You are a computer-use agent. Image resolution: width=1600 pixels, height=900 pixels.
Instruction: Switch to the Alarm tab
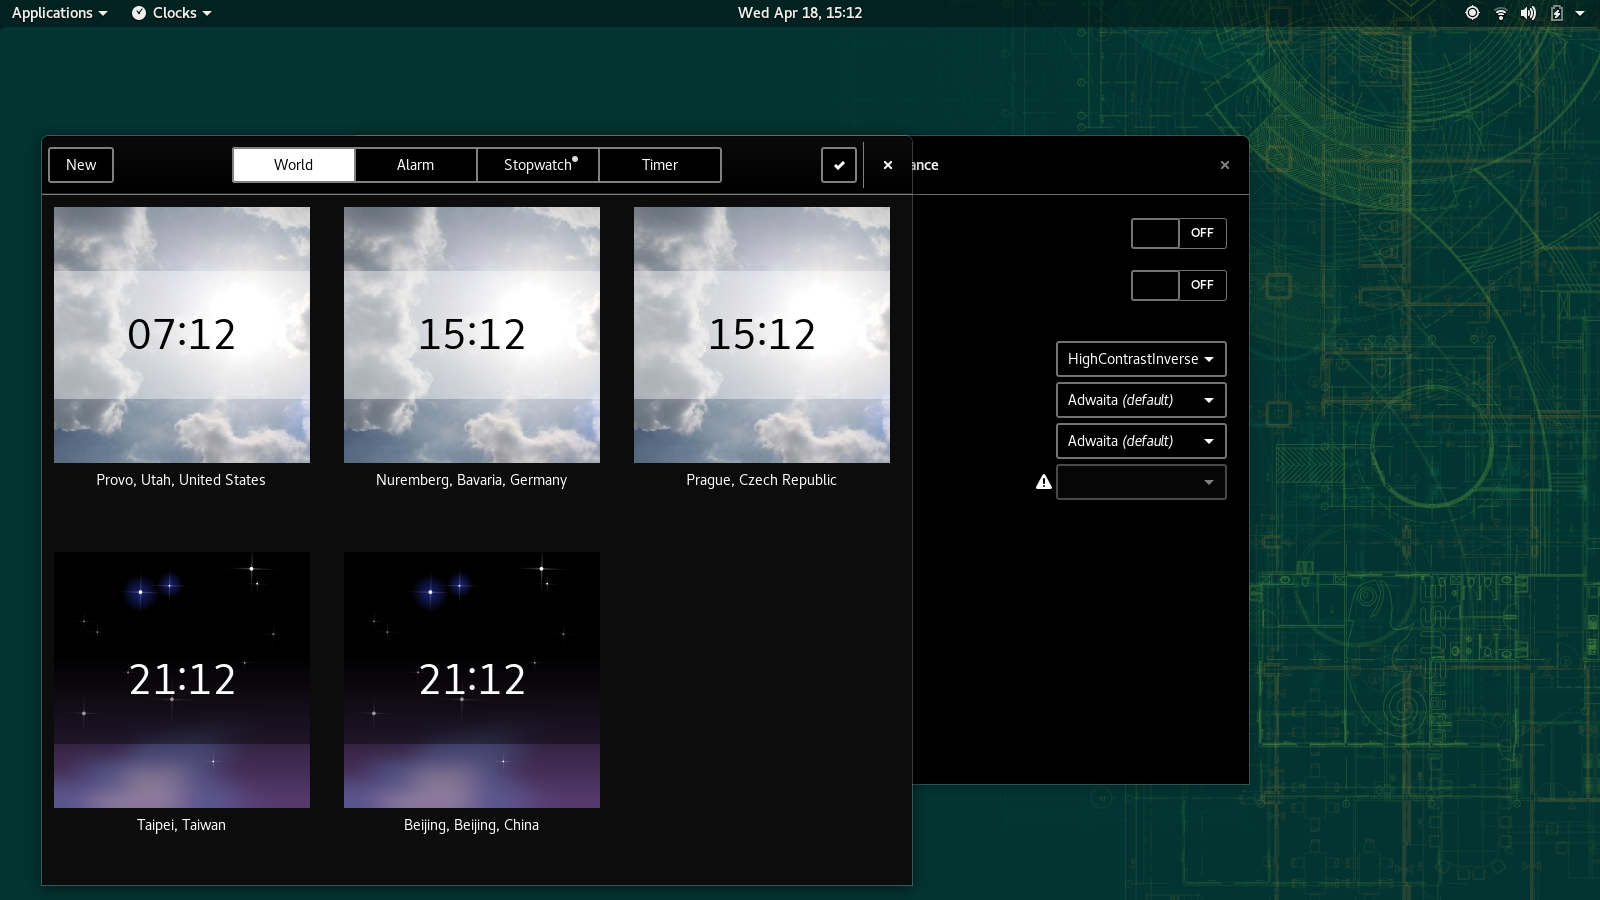point(415,165)
